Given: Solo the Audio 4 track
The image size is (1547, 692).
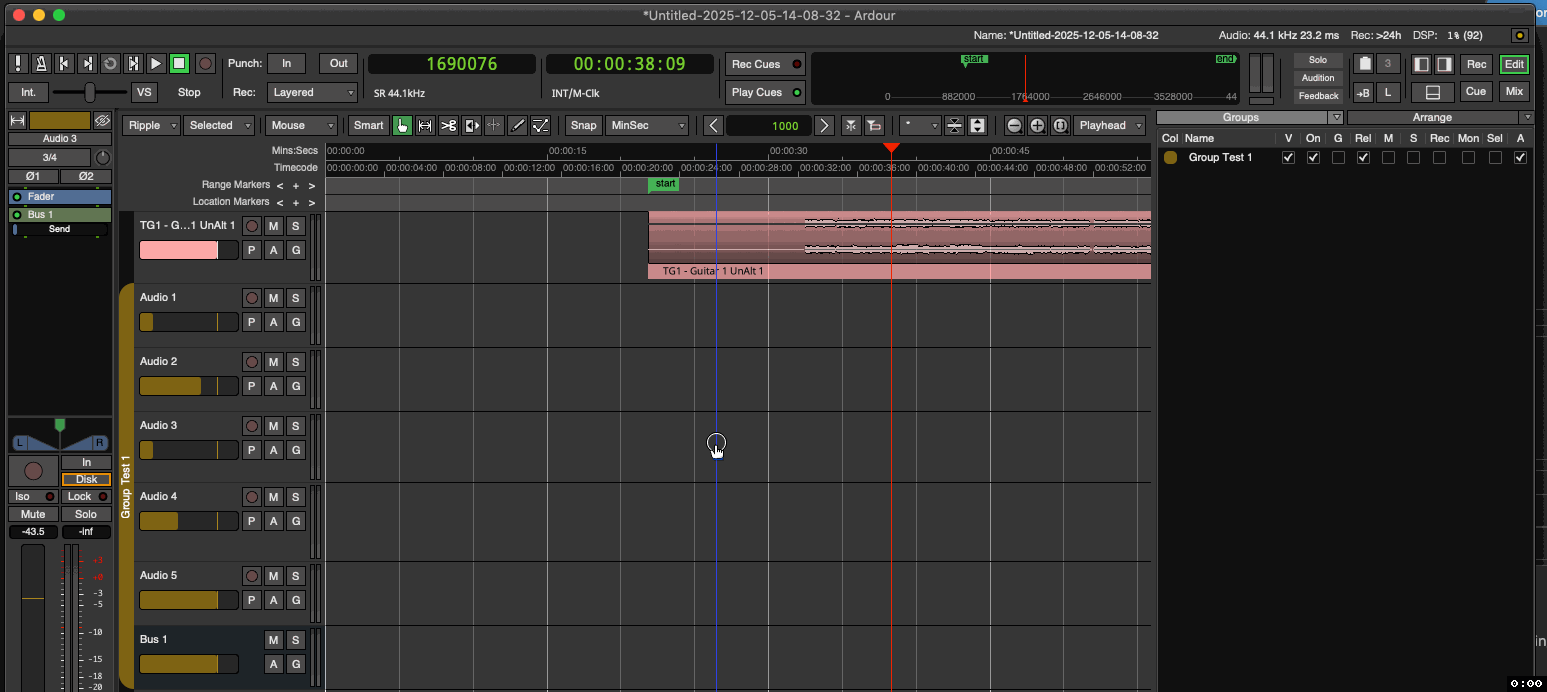Looking at the screenshot, I should point(295,497).
